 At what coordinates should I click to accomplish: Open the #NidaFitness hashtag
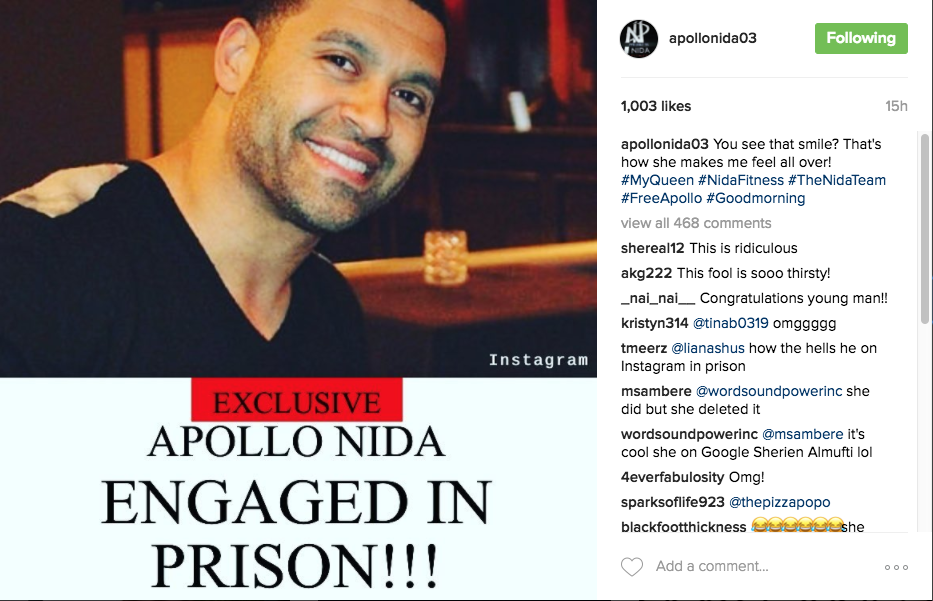tap(741, 180)
